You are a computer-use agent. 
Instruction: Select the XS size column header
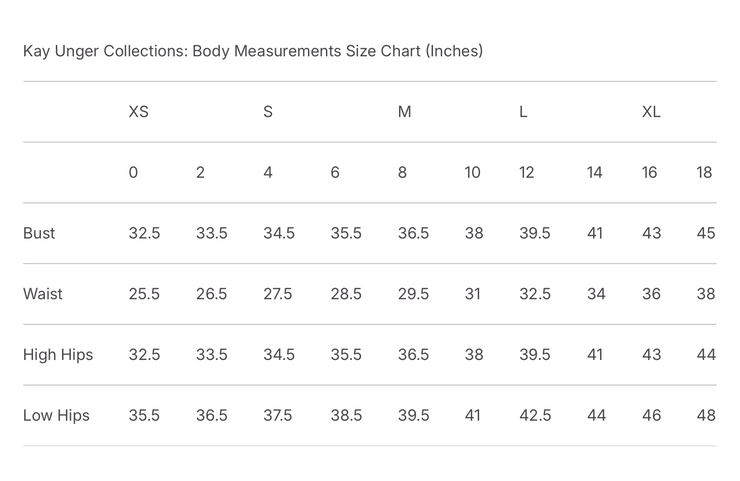[138, 112]
